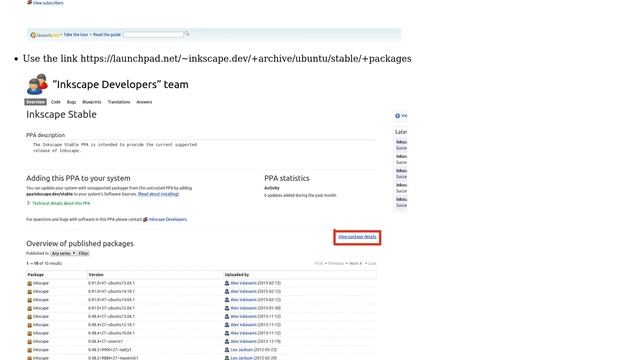
Task: Open Alex Valavanis link in ubuntu12.10.1 row
Action: click(243, 325)
